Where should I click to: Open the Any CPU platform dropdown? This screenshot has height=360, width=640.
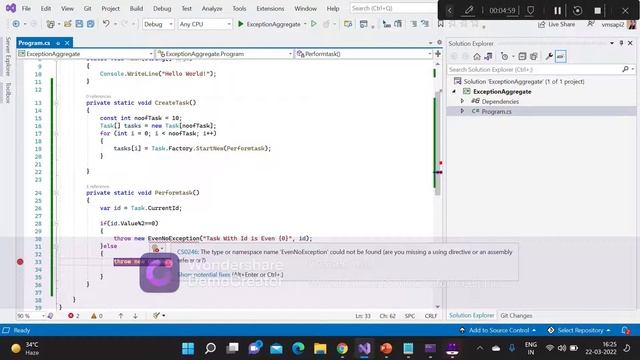(205, 24)
